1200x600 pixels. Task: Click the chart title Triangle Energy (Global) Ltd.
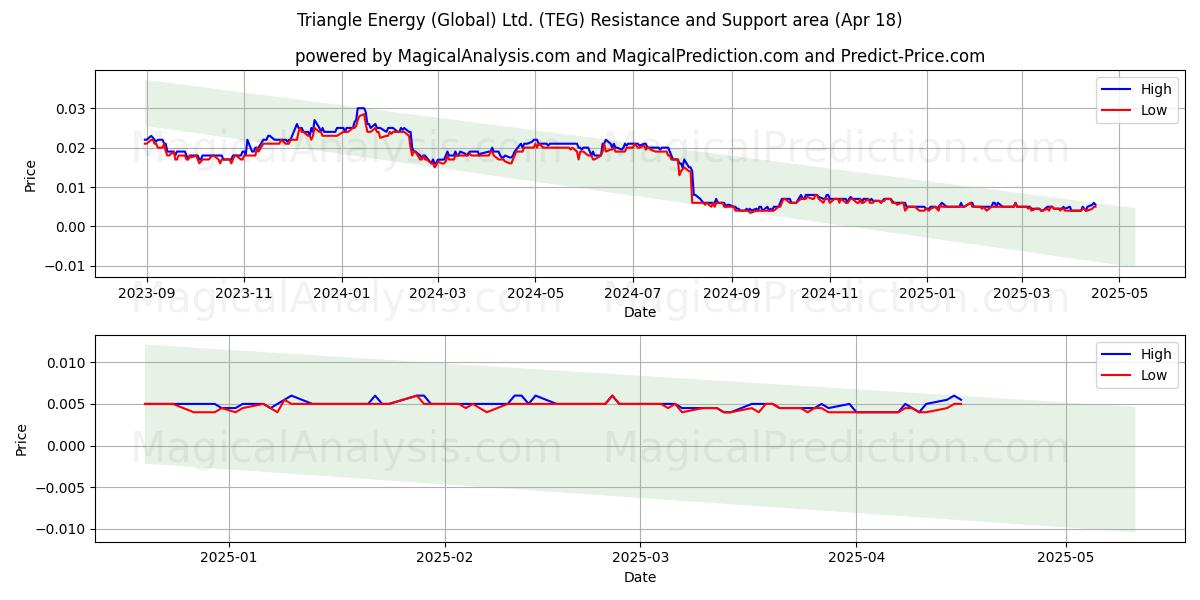(599, 20)
